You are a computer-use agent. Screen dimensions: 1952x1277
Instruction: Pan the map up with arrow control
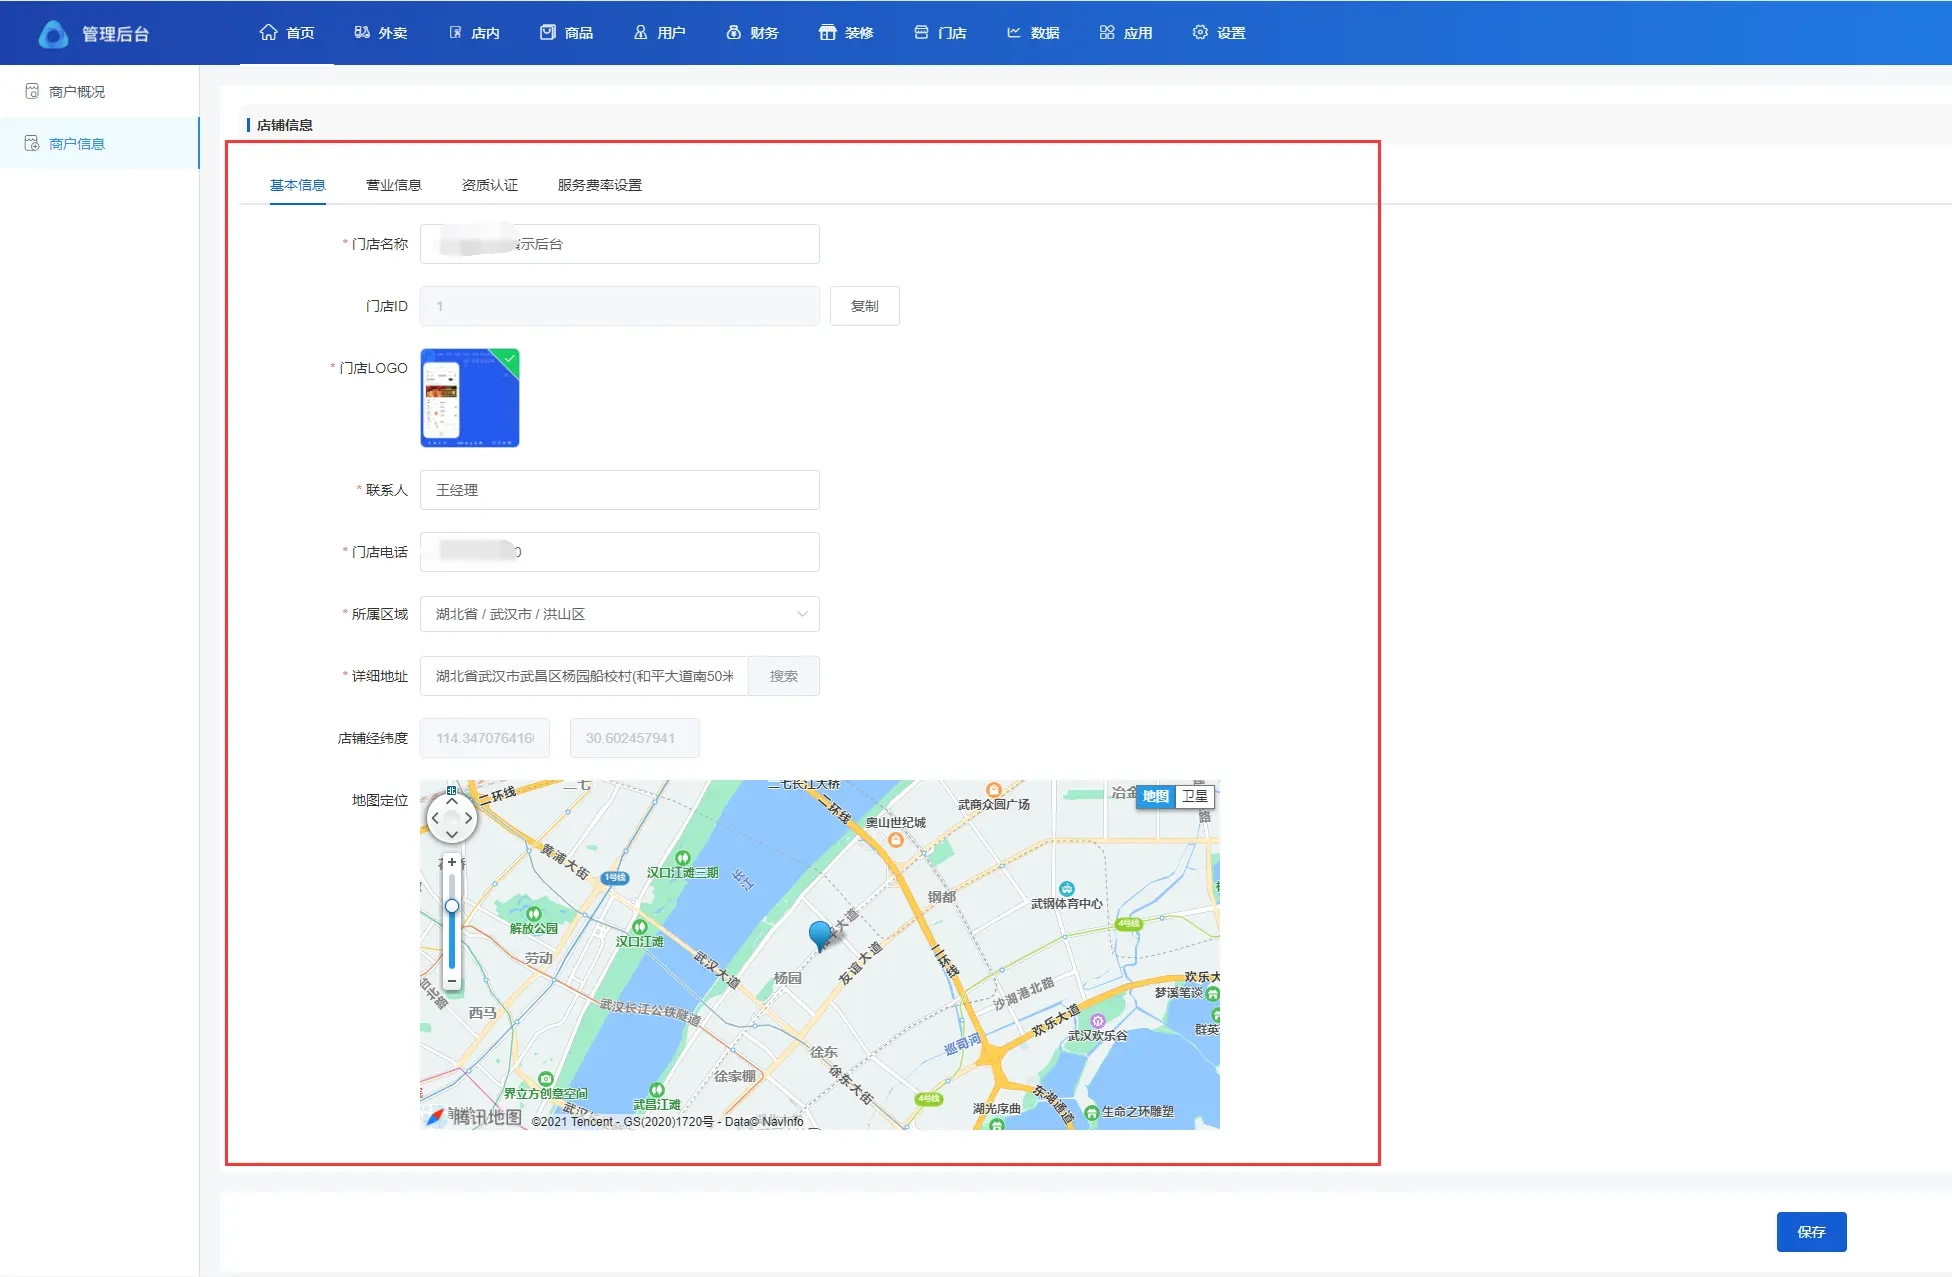[x=452, y=802]
